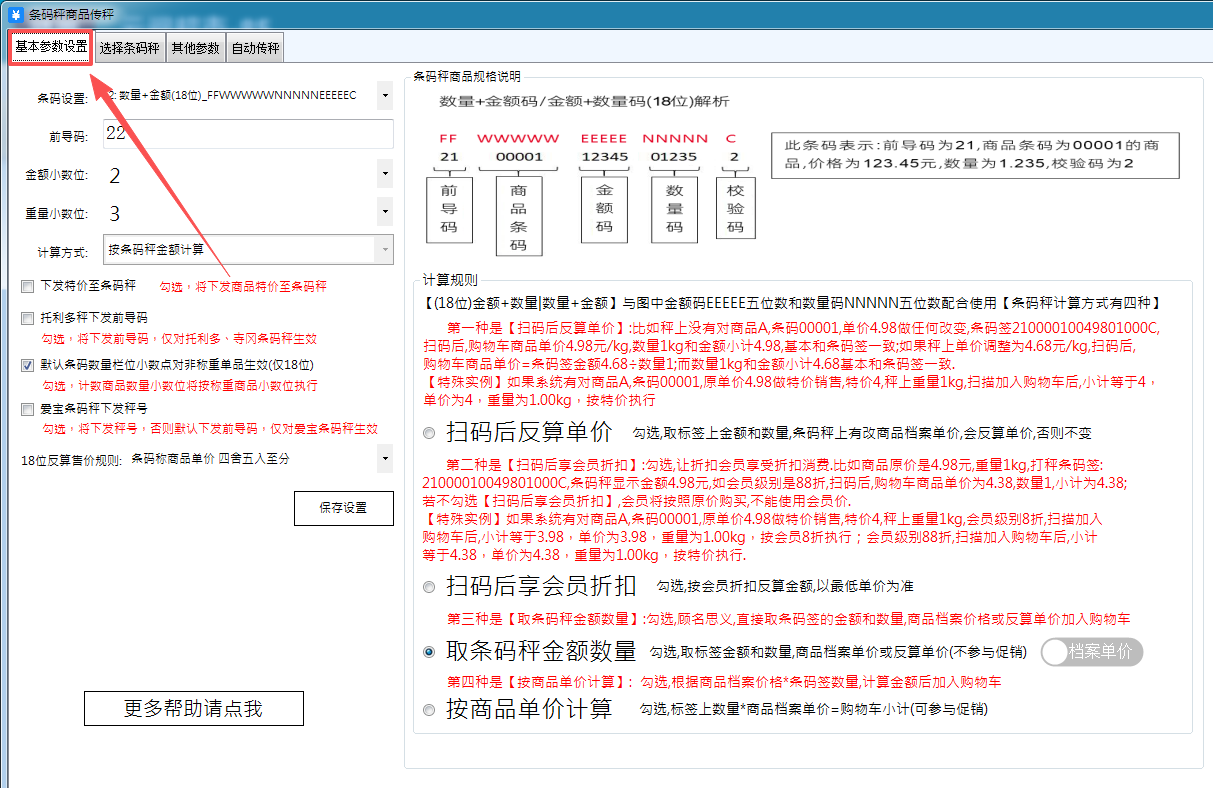Select 按商品单价计算 radio button
The width and height of the screenshot is (1213, 788).
click(429, 710)
